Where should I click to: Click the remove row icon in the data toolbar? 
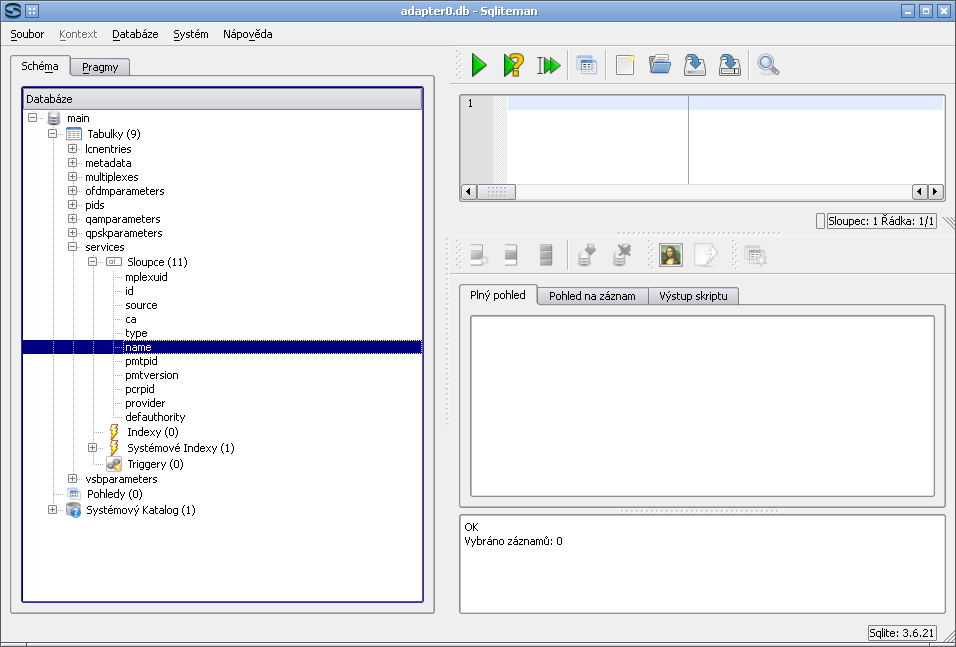coord(511,255)
